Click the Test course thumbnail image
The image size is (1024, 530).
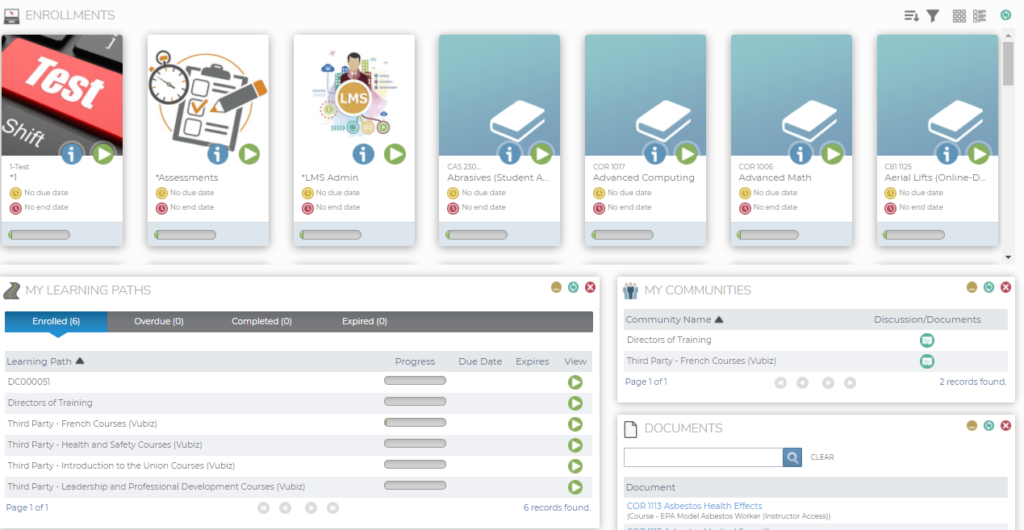62,95
